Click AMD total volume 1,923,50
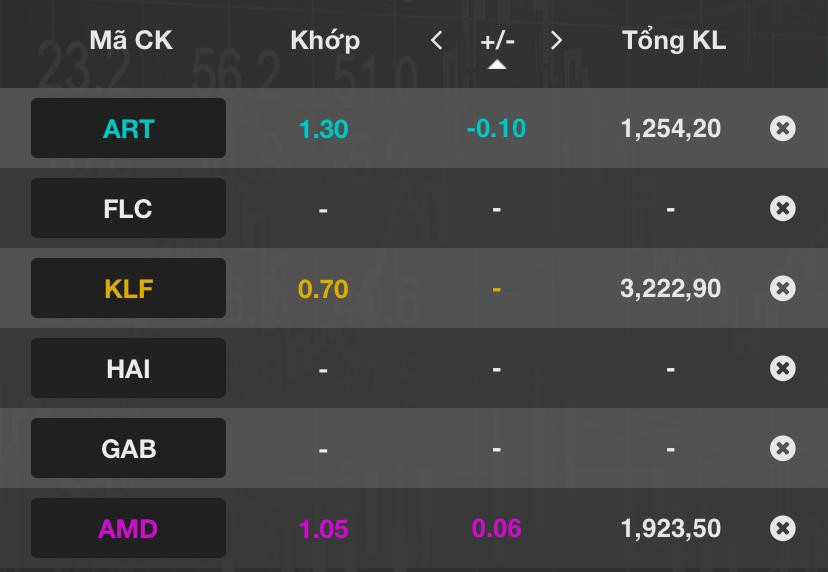 click(x=670, y=528)
